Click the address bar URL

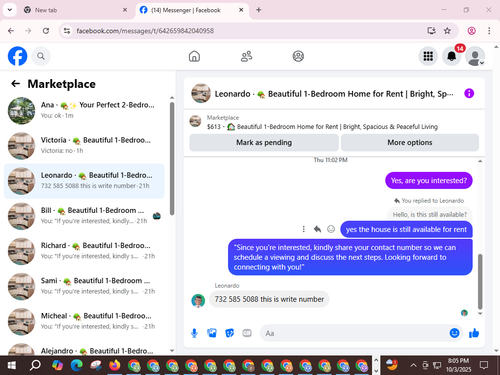[x=145, y=31]
